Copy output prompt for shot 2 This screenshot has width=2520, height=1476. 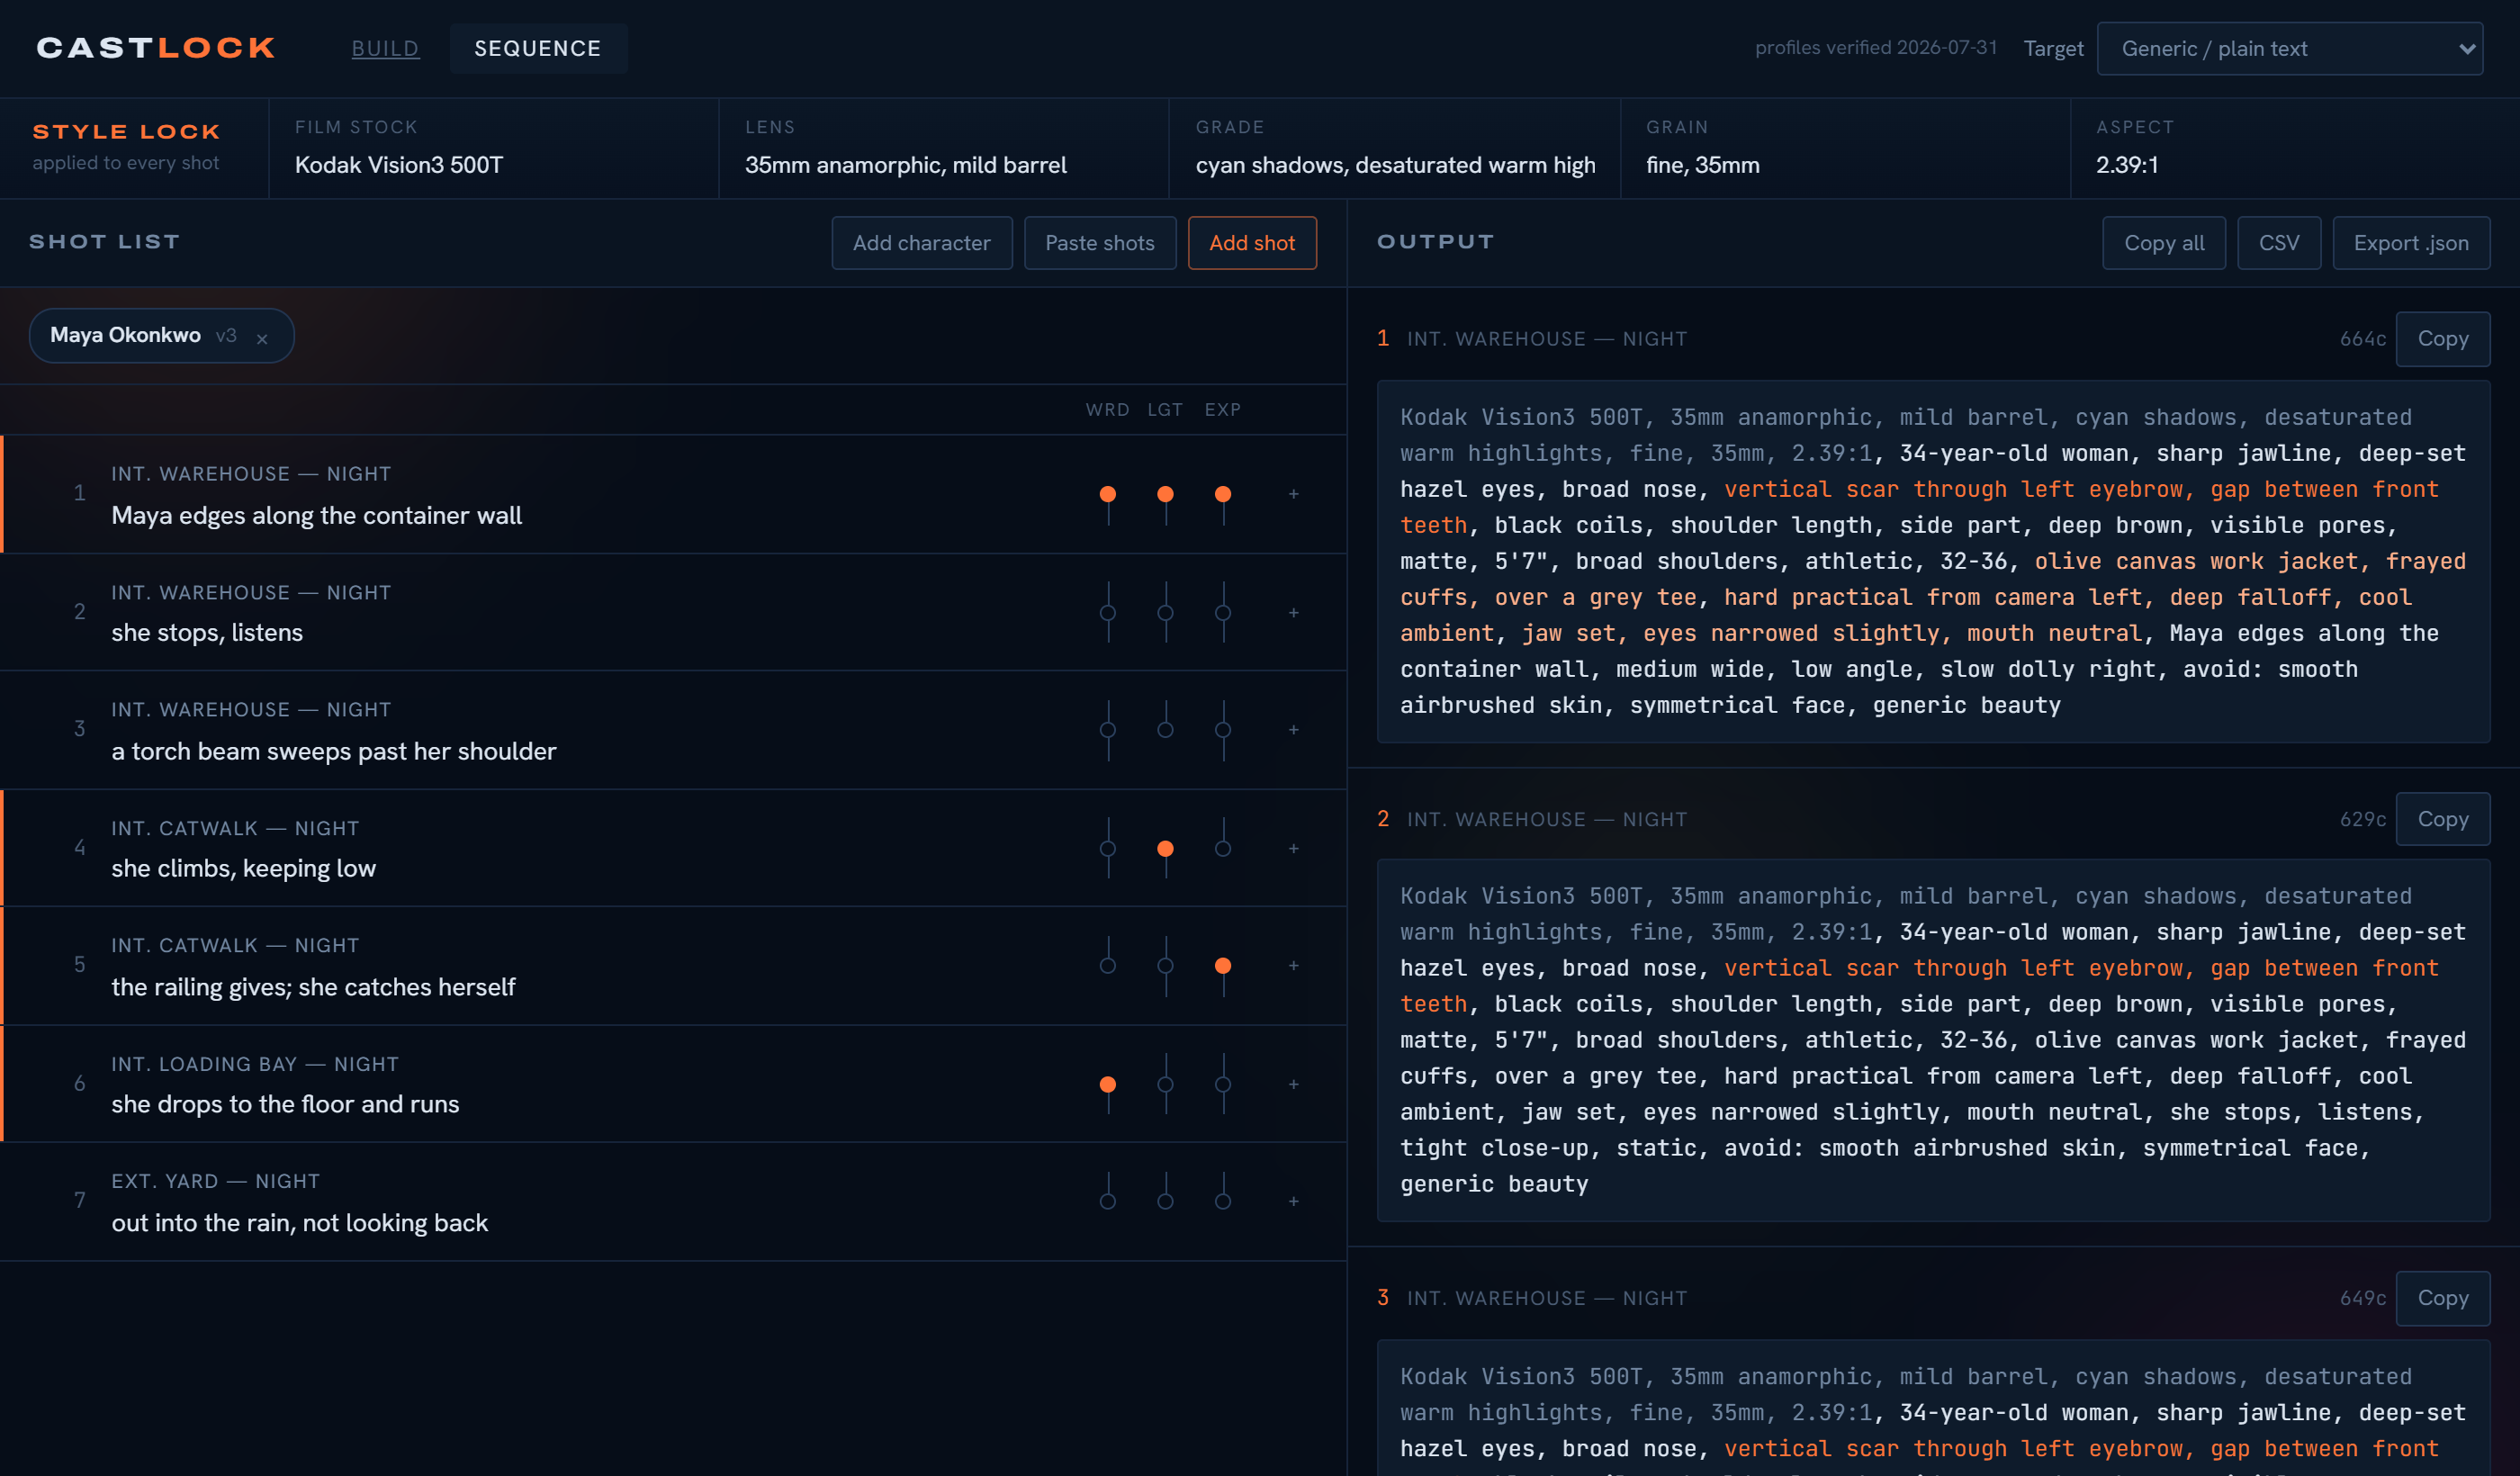[2443, 819]
